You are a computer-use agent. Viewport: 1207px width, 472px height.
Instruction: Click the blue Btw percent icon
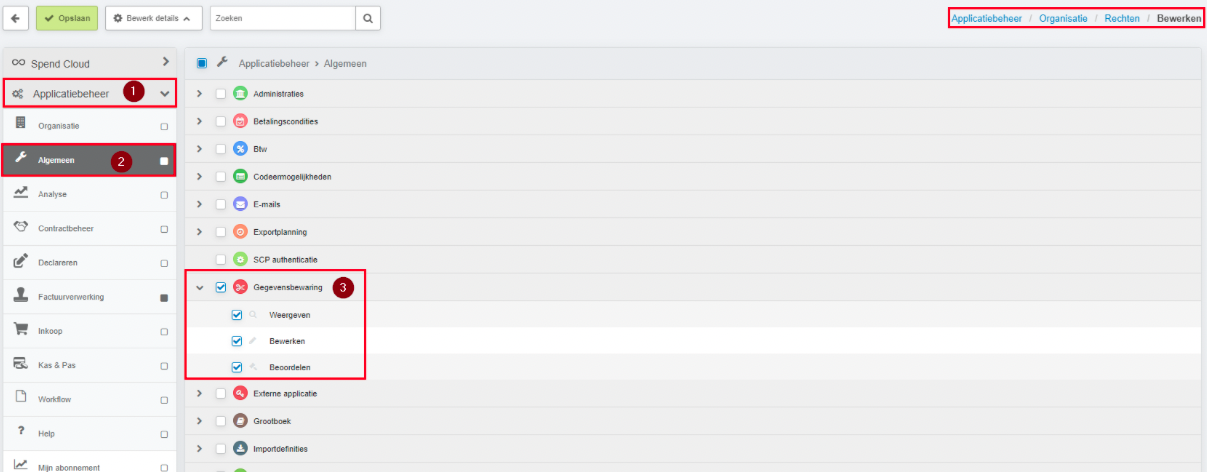click(x=240, y=149)
